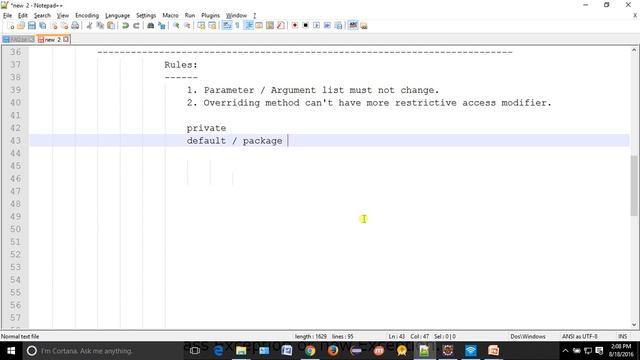This screenshot has width=640, height=360.
Task: Close the 'new 2' tab with its X
Action: [x=66, y=39]
